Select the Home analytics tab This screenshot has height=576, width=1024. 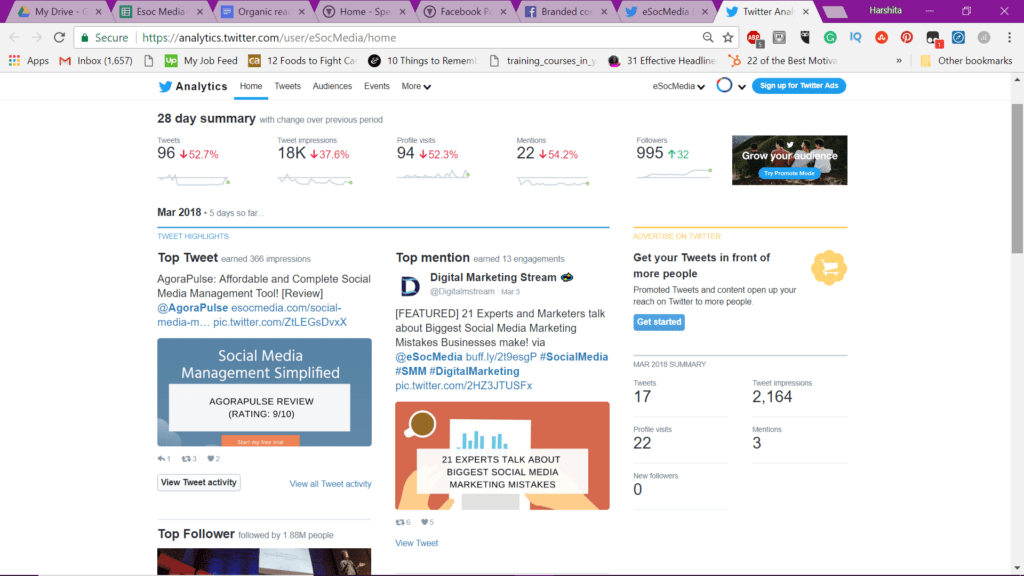(251, 86)
